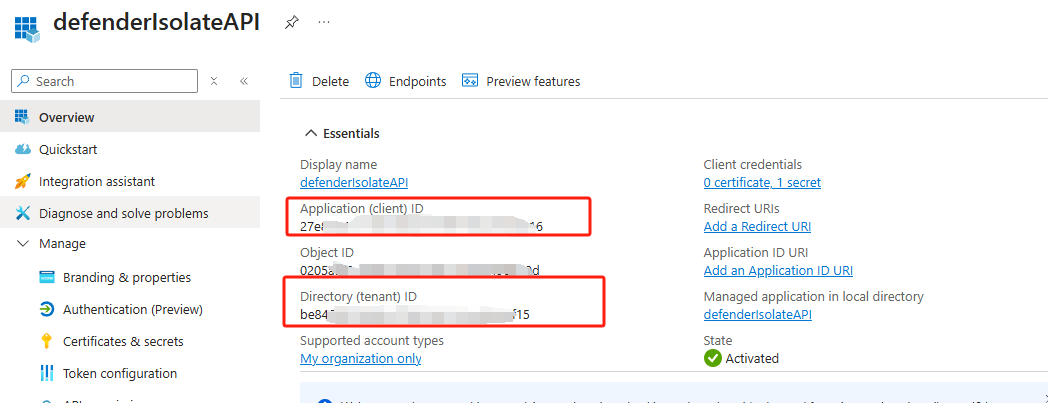Click the Activated state text
The width and height of the screenshot is (1048, 403).
click(x=752, y=359)
